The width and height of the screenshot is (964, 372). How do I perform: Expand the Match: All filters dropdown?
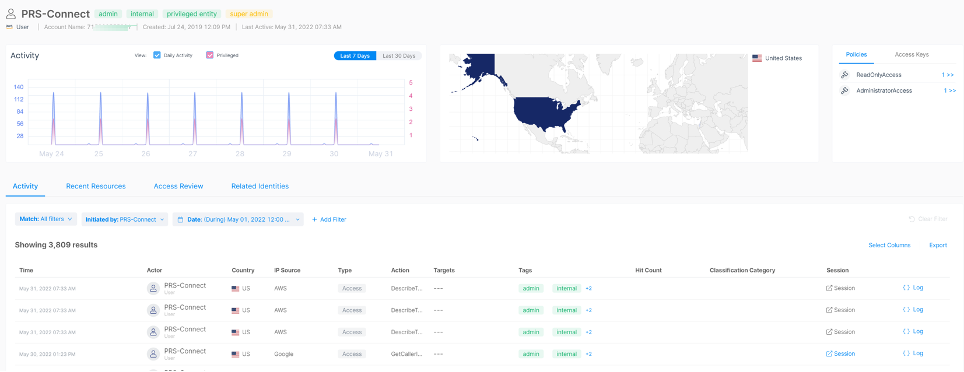46,219
